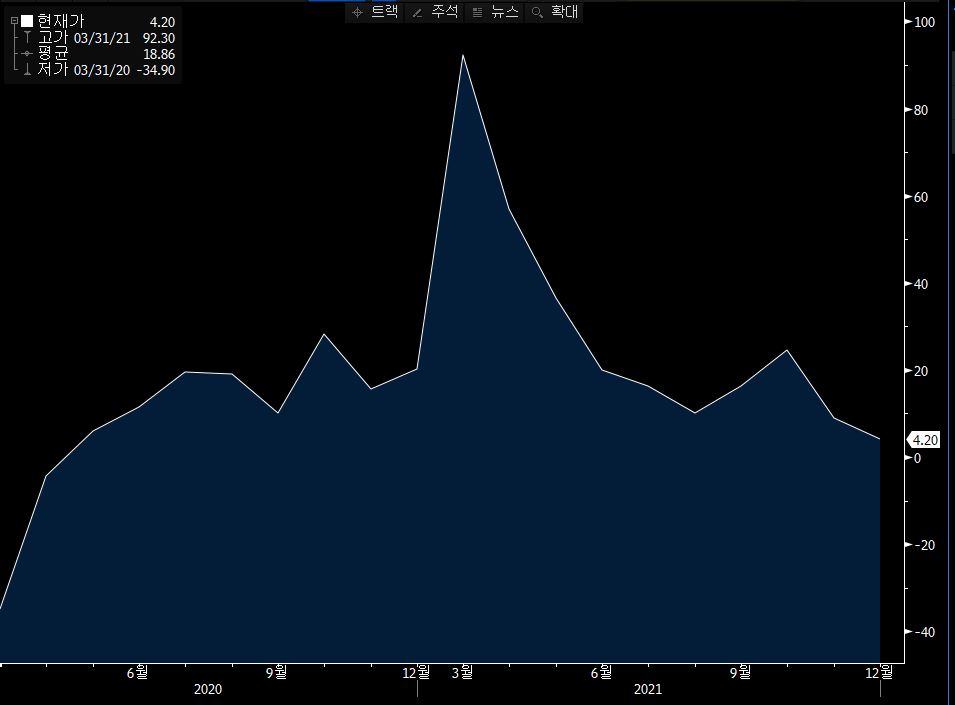The image size is (955, 705).
Task: Click the 92.30 high value in legend
Action: tap(158, 38)
